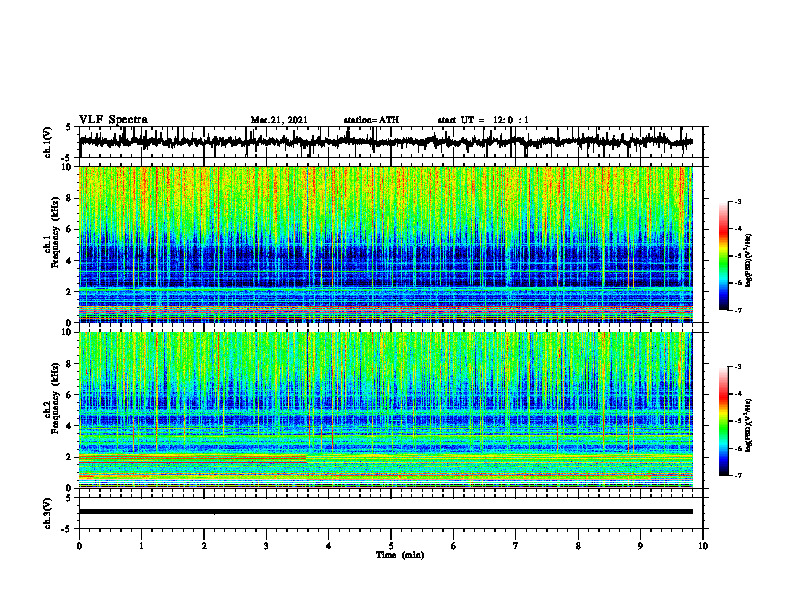Click inside the ch.2 spectrogram panel
Viewport: 792px width, 612px height.
[x=385, y=410]
